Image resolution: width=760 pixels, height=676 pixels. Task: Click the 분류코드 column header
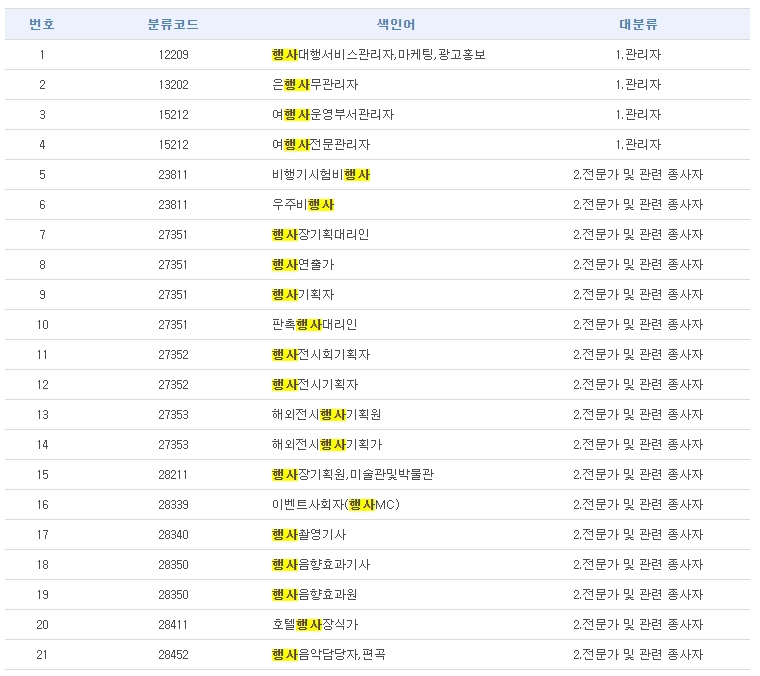[x=173, y=24]
